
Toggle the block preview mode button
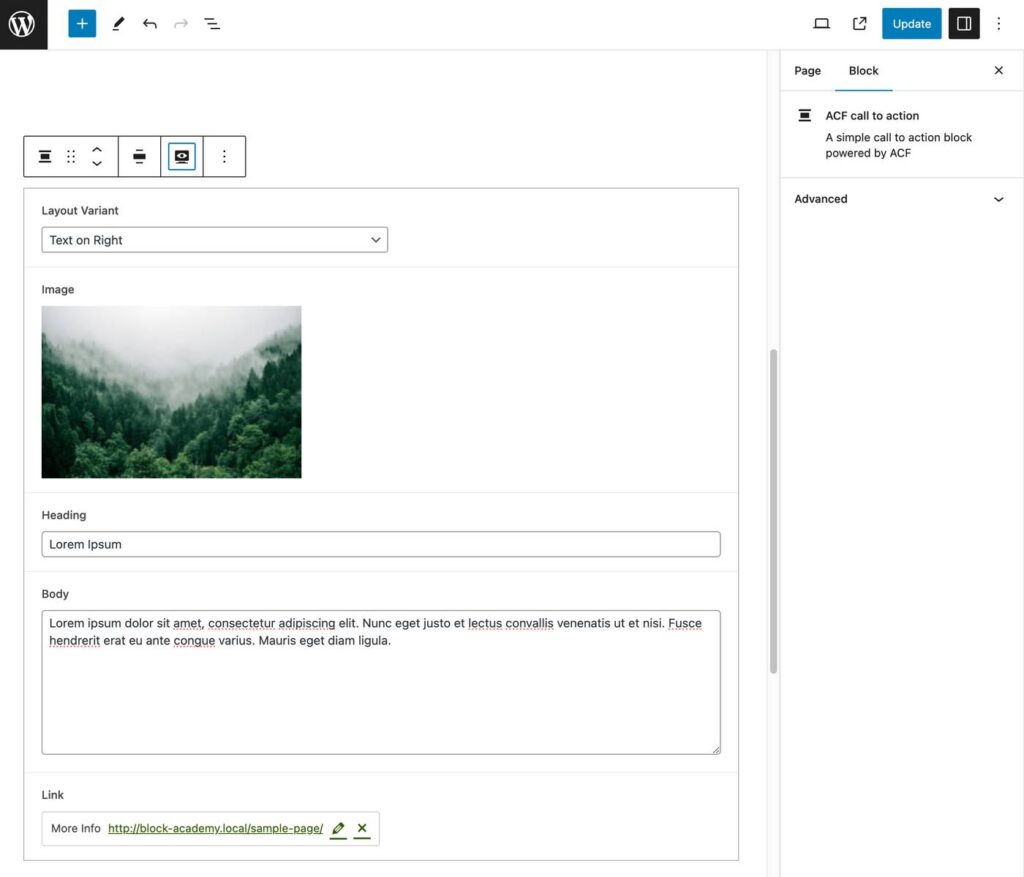point(182,157)
